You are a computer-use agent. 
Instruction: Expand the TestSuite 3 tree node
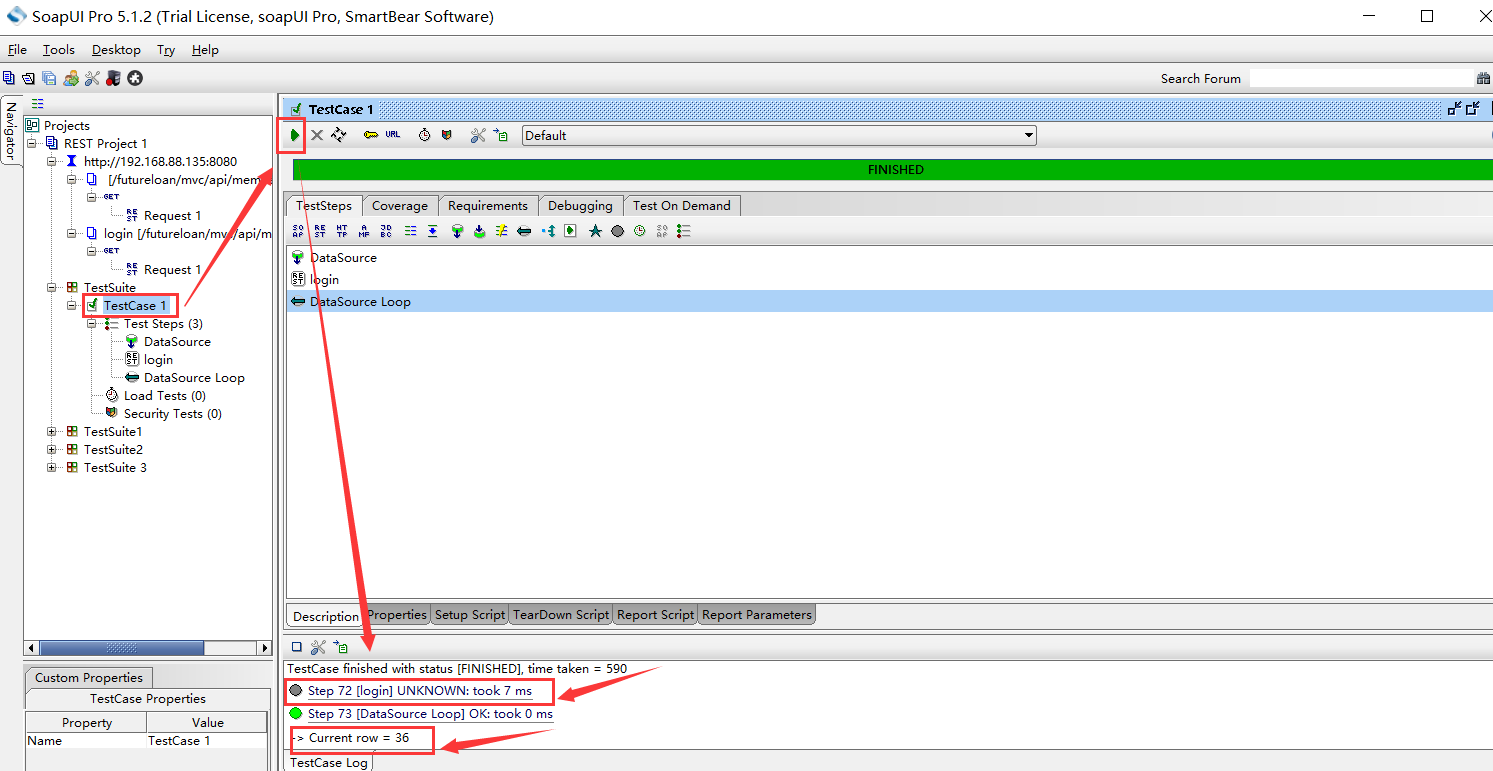52,468
